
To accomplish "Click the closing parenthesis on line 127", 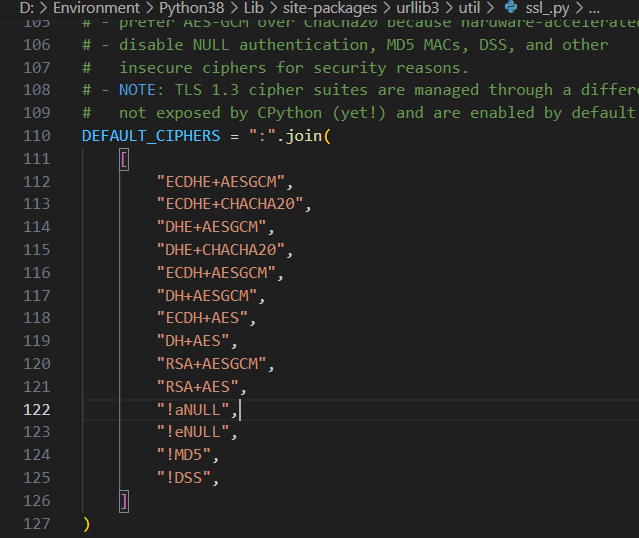I will click(86, 524).
